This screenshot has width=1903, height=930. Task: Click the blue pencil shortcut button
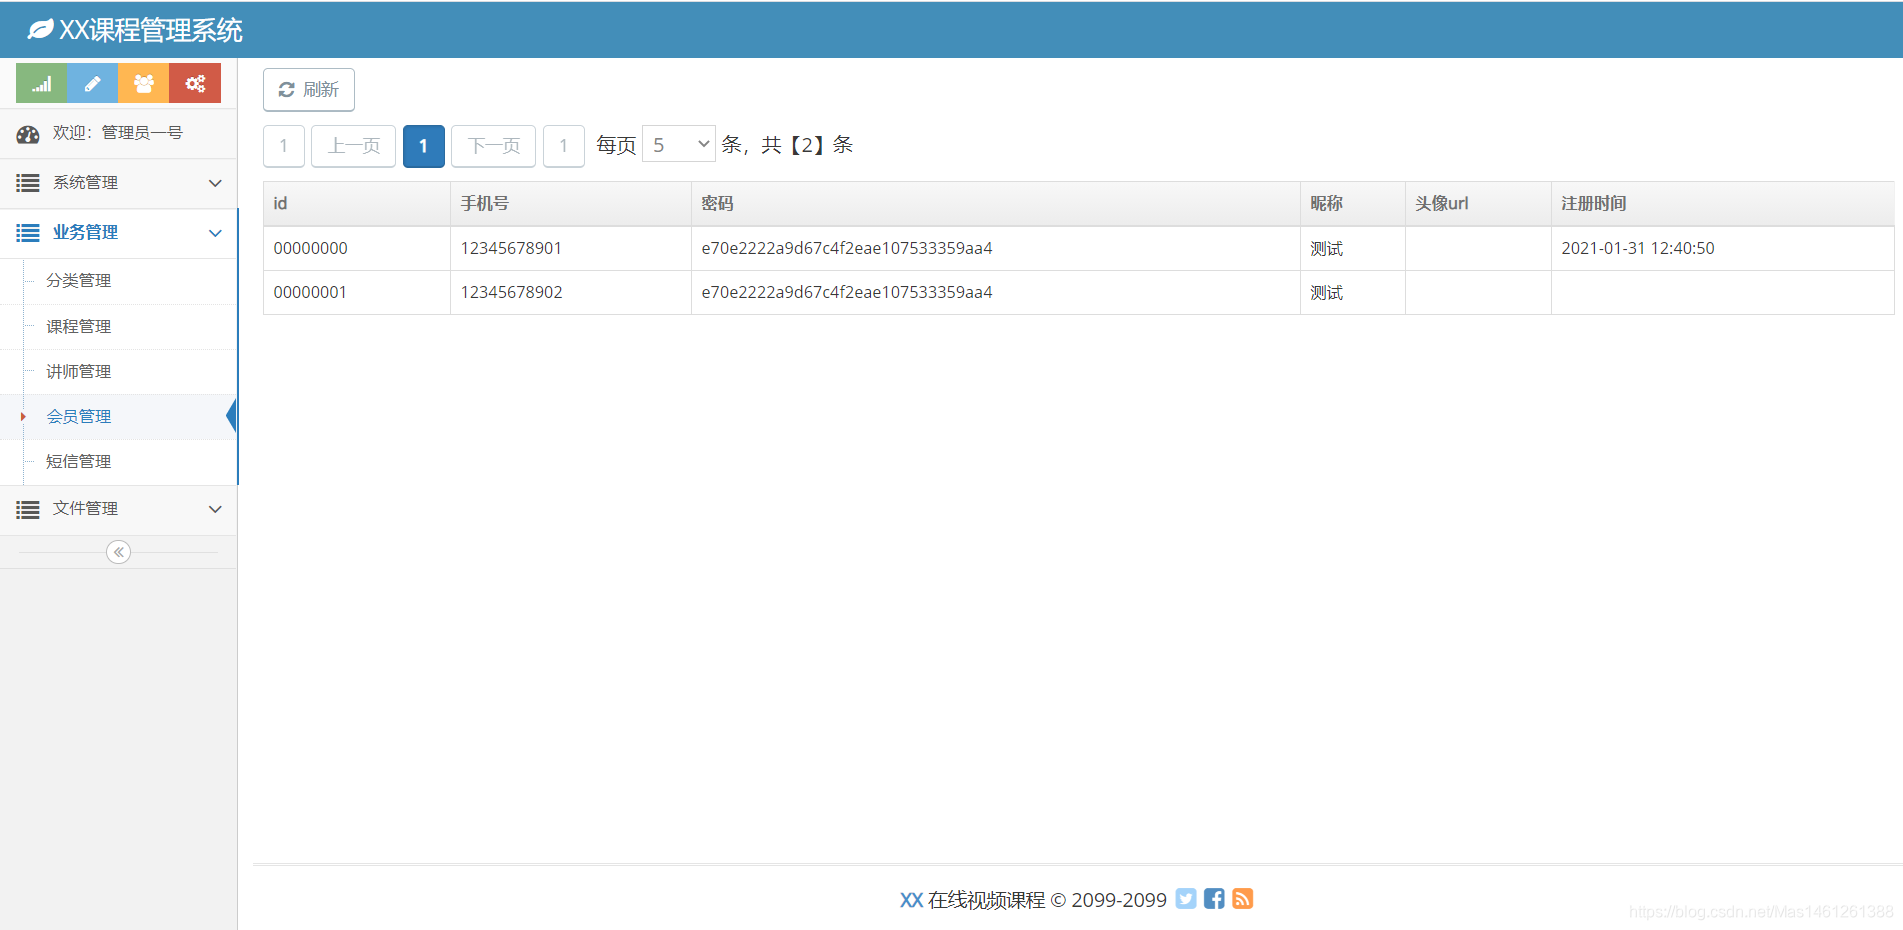click(92, 84)
